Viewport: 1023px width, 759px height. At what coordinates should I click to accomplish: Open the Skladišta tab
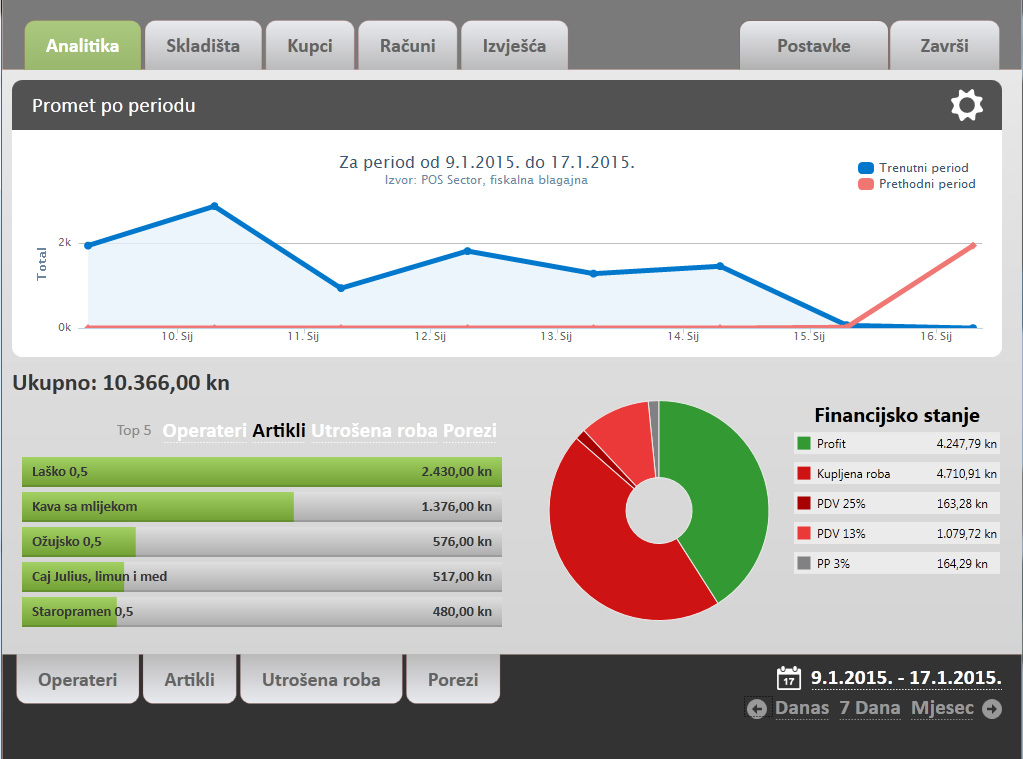pyautogui.click(x=203, y=46)
